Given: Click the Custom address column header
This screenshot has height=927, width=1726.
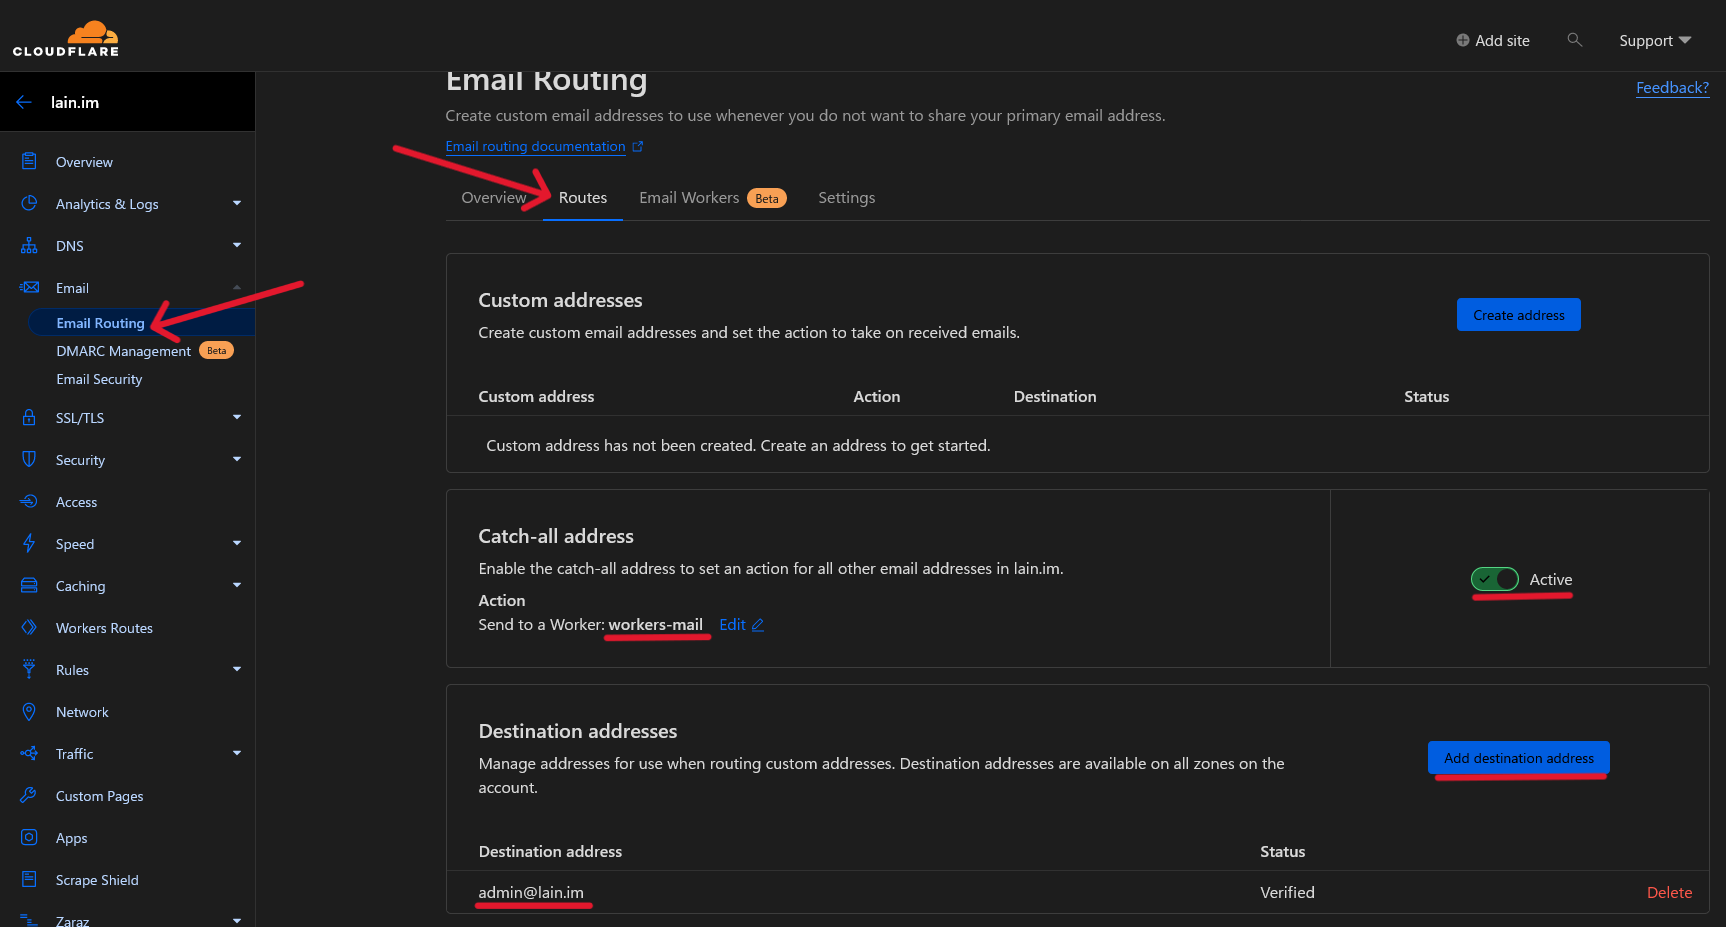Looking at the screenshot, I should [536, 396].
